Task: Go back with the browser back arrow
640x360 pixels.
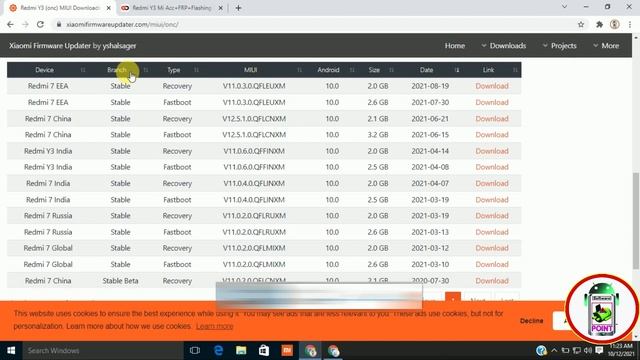Action: (10, 24)
